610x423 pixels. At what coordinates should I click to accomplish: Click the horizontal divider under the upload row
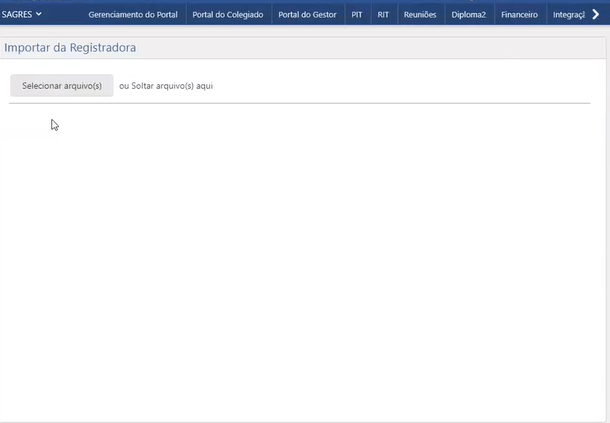point(300,103)
